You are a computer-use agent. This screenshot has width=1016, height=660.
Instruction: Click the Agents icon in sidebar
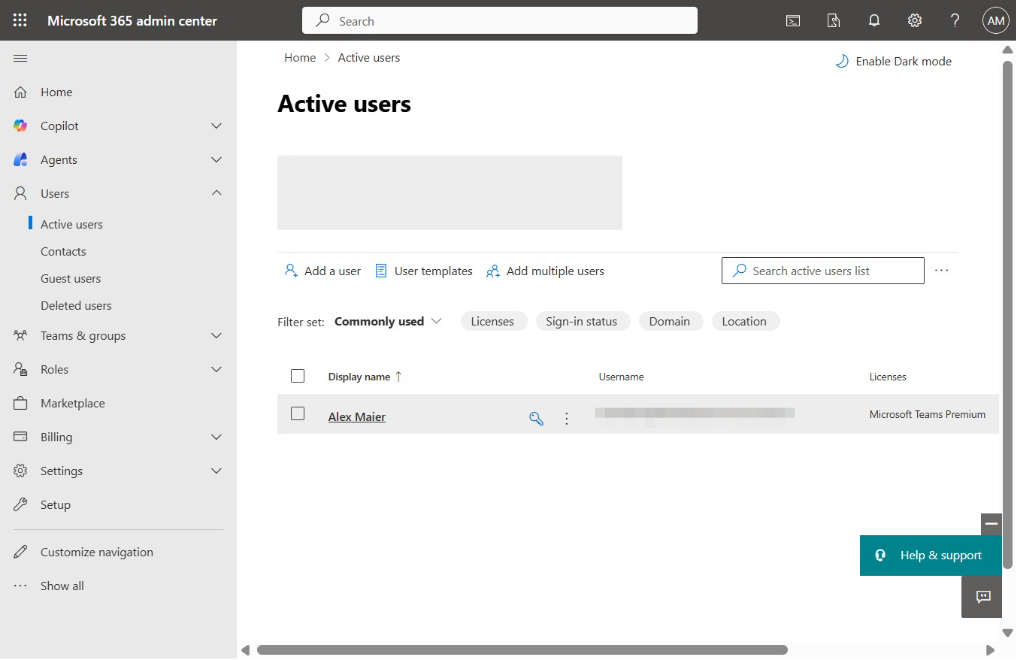click(21, 159)
